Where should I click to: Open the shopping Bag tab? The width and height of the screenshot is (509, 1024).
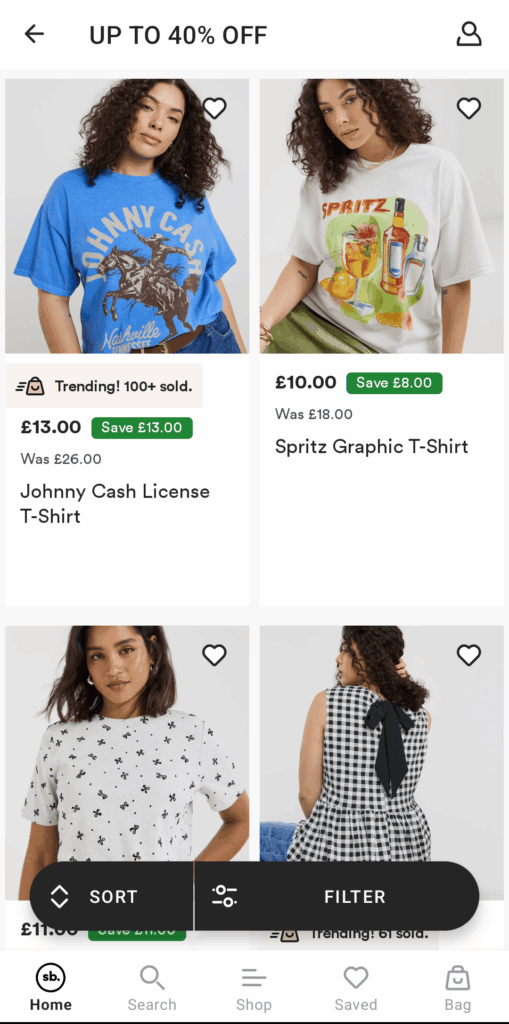(457, 987)
